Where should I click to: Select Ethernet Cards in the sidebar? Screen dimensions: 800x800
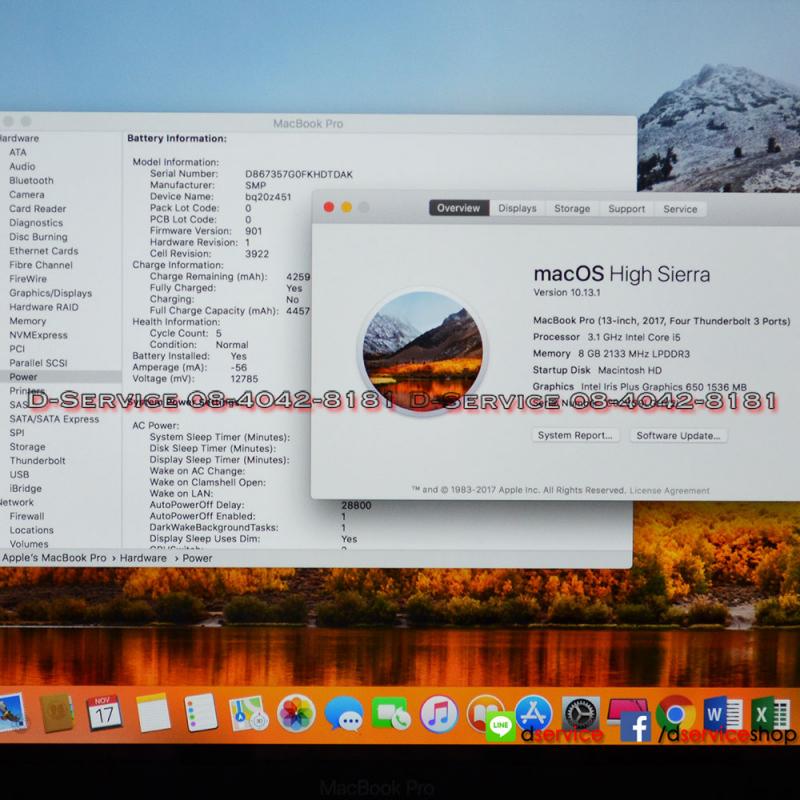coord(44,251)
